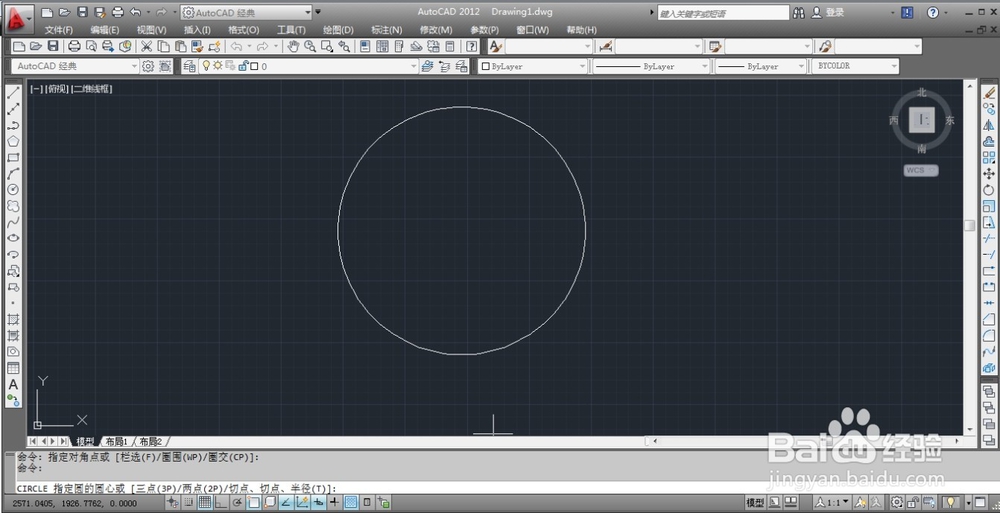Click the Cut (scissors) icon

coord(146,46)
